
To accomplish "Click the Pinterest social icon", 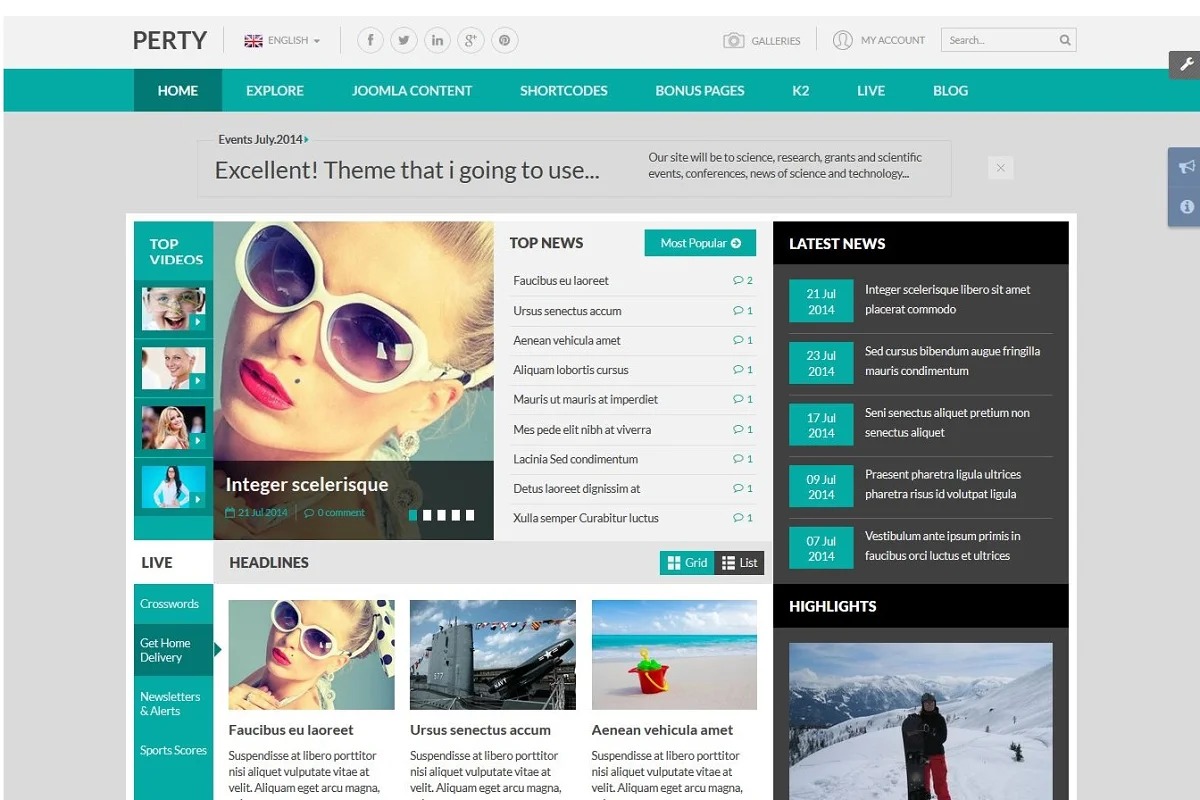I will (x=505, y=41).
